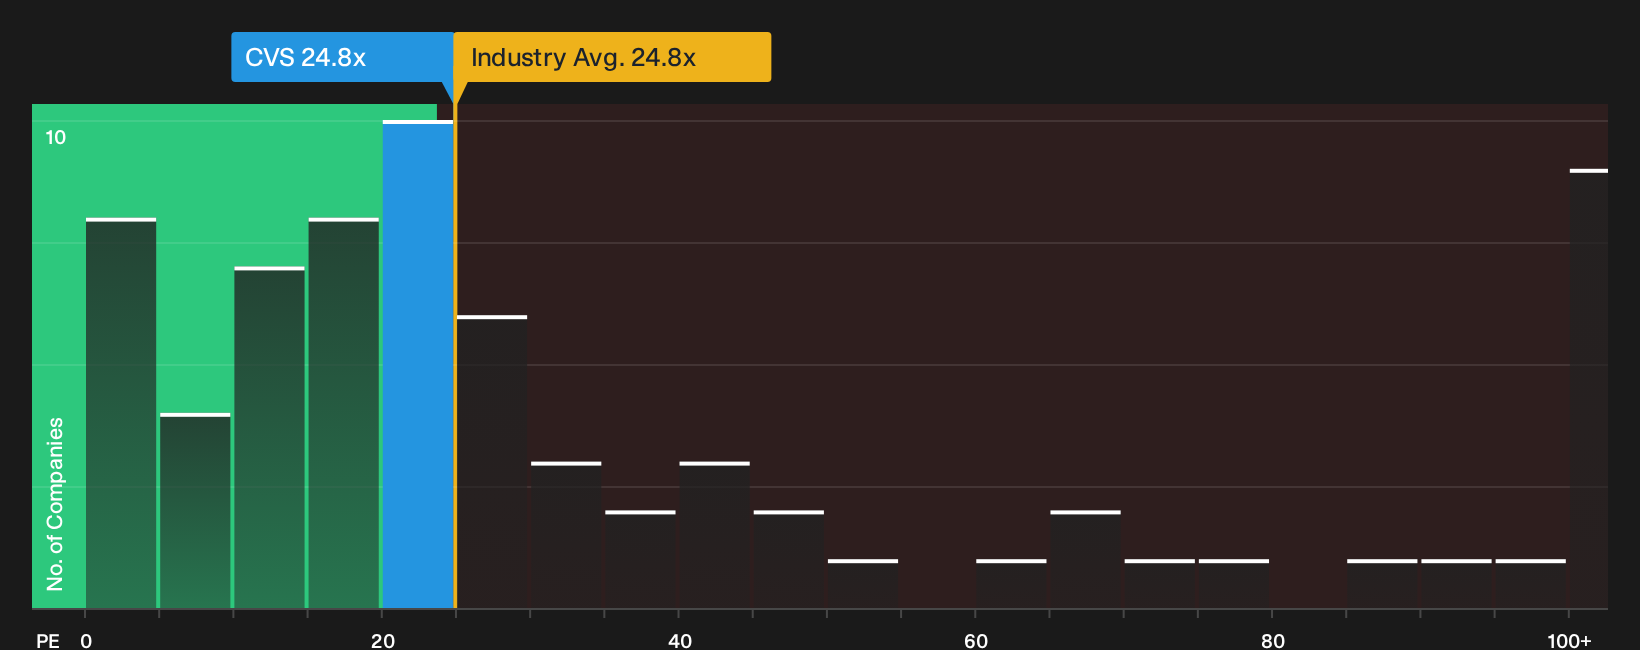This screenshot has width=1640, height=650.
Task: Select the histogram bar for PE 10-15
Action: click(x=269, y=438)
